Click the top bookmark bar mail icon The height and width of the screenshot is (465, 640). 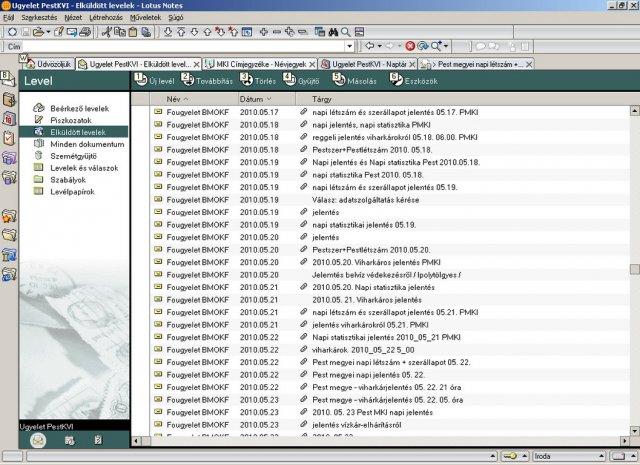pyautogui.click(x=8, y=79)
